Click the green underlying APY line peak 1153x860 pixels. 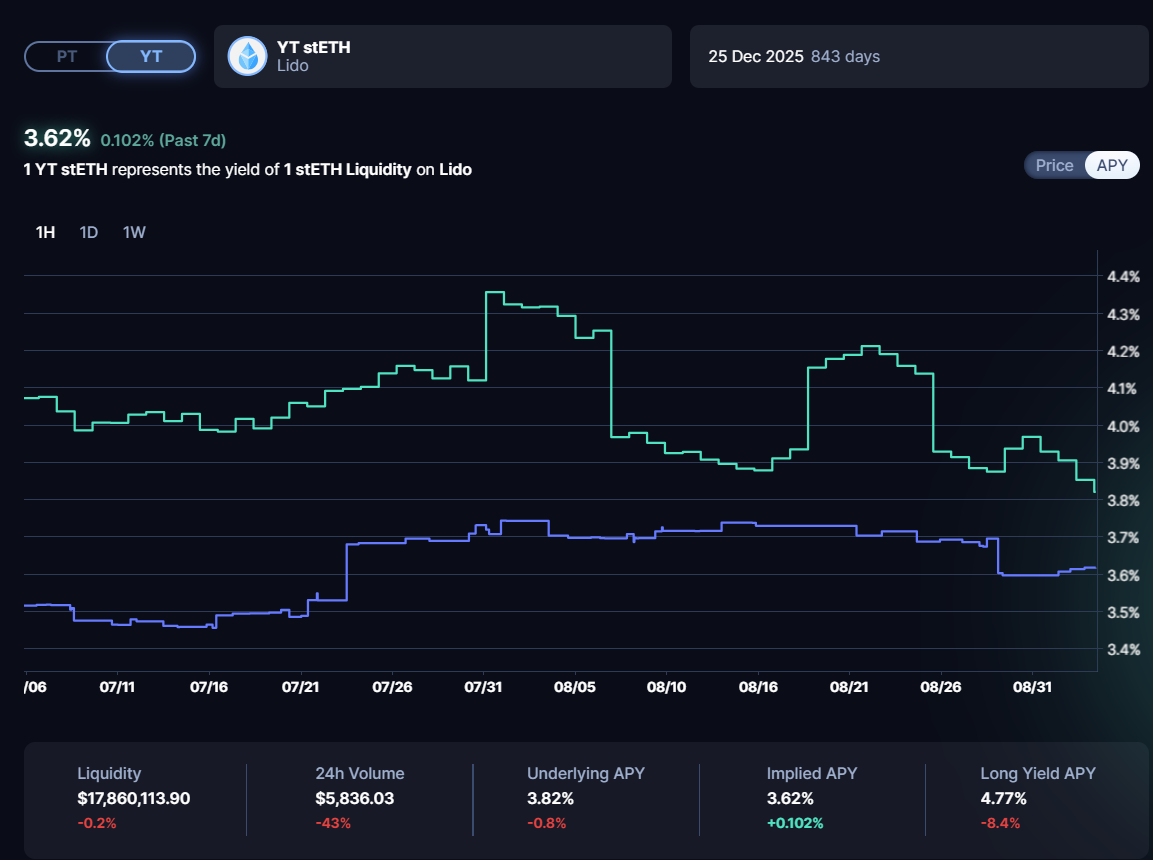pos(494,292)
